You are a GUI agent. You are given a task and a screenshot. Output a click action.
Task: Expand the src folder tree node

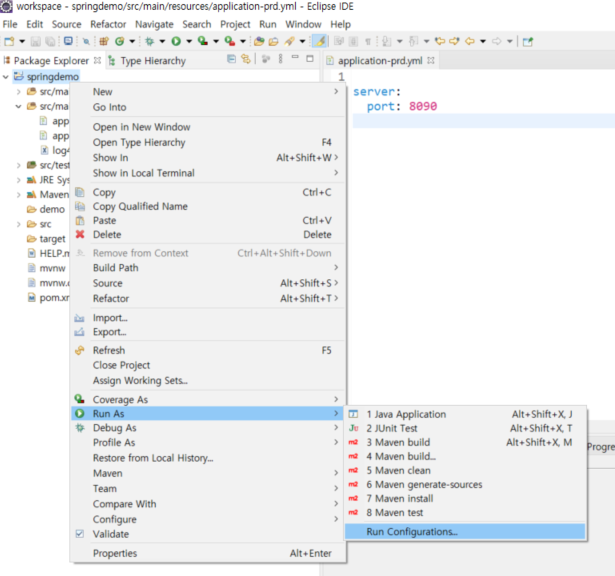tap(18, 224)
